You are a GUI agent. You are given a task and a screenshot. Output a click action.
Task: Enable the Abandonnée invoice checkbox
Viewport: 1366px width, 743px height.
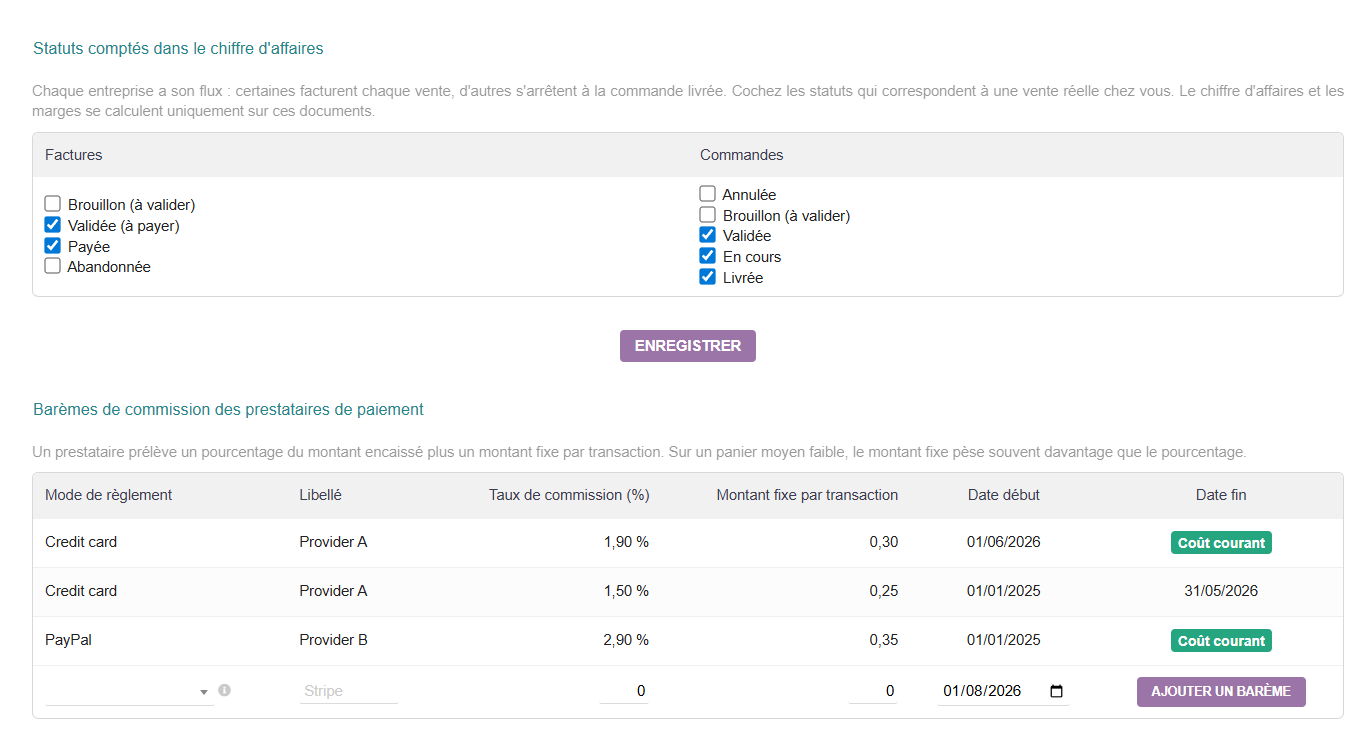[53, 266]
